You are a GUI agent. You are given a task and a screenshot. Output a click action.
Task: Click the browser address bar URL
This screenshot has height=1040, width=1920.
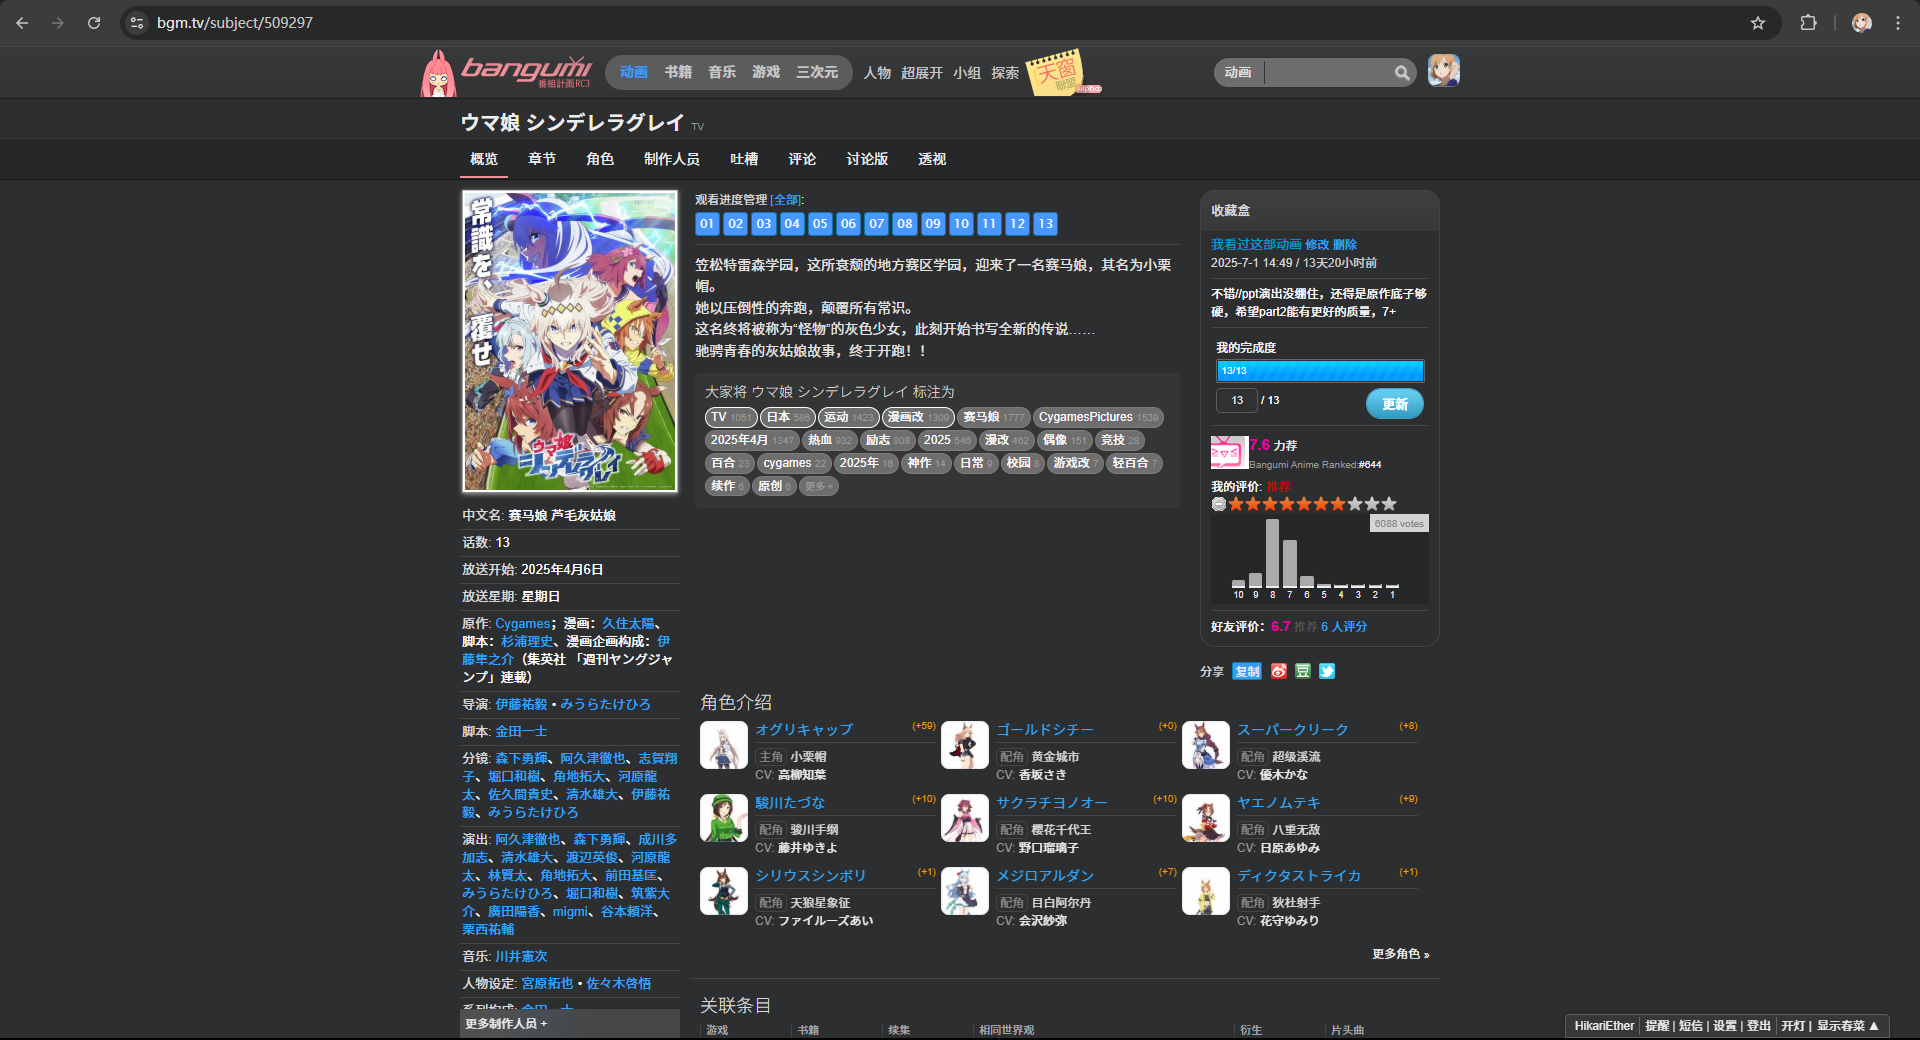pos(235,23)
